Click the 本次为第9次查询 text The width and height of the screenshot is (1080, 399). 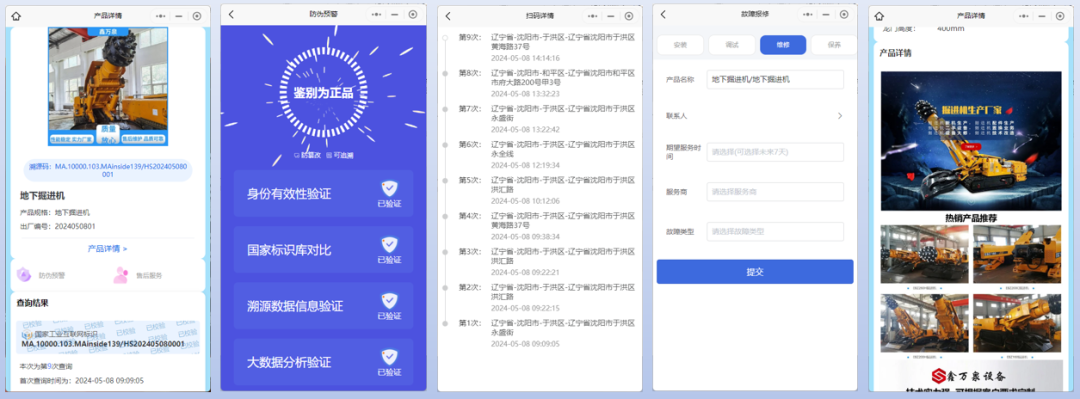pyautogui.click(x=47, y=367)
